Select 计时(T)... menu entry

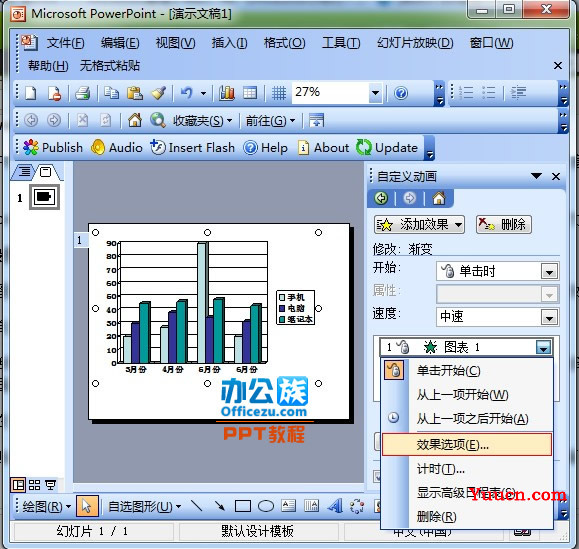click(x=467, y=469)
